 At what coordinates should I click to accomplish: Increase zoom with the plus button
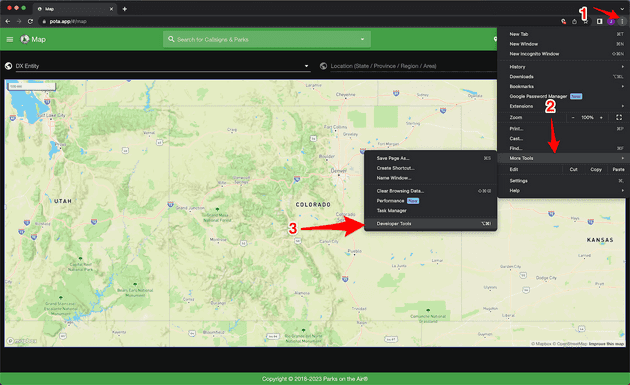pos(601,117)
